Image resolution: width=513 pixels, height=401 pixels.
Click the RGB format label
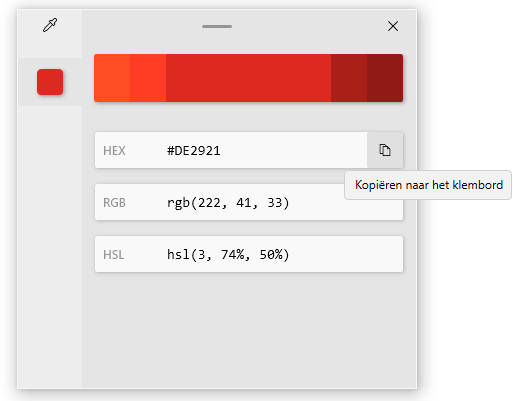pos(114,203)
